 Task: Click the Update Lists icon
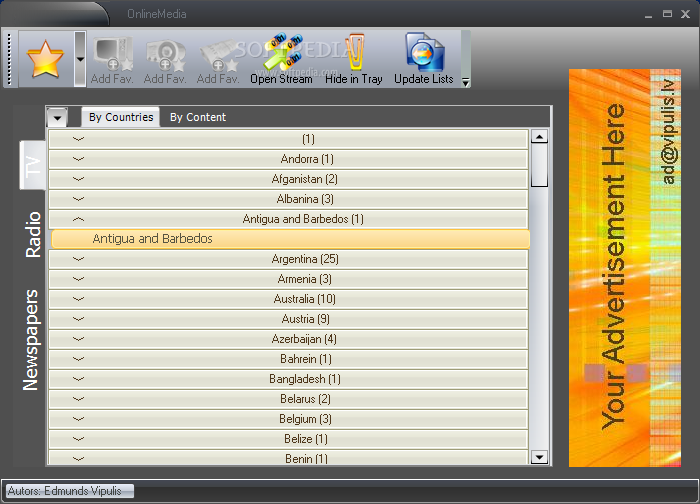(x=424, y=59)
